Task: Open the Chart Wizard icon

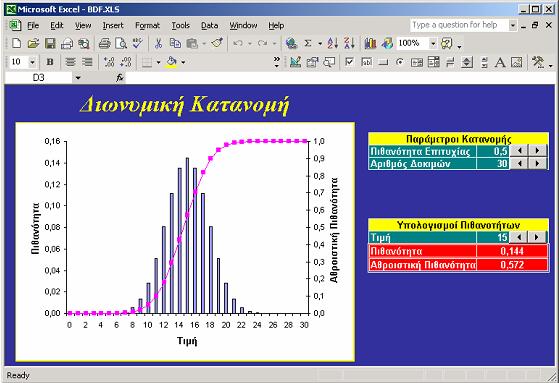Action: pos(370,44)
